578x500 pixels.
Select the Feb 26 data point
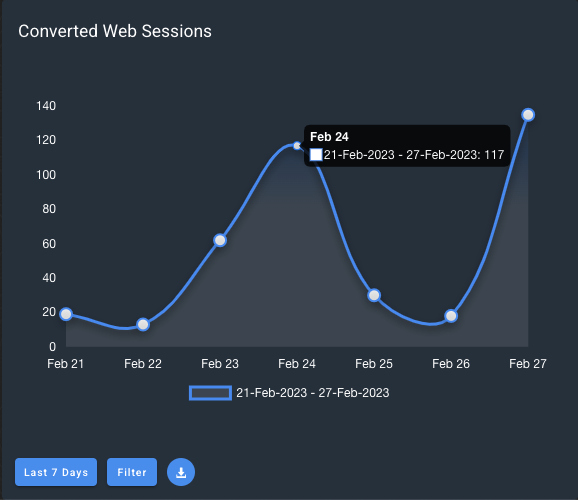pyautogui.click(x=451, y=316)
